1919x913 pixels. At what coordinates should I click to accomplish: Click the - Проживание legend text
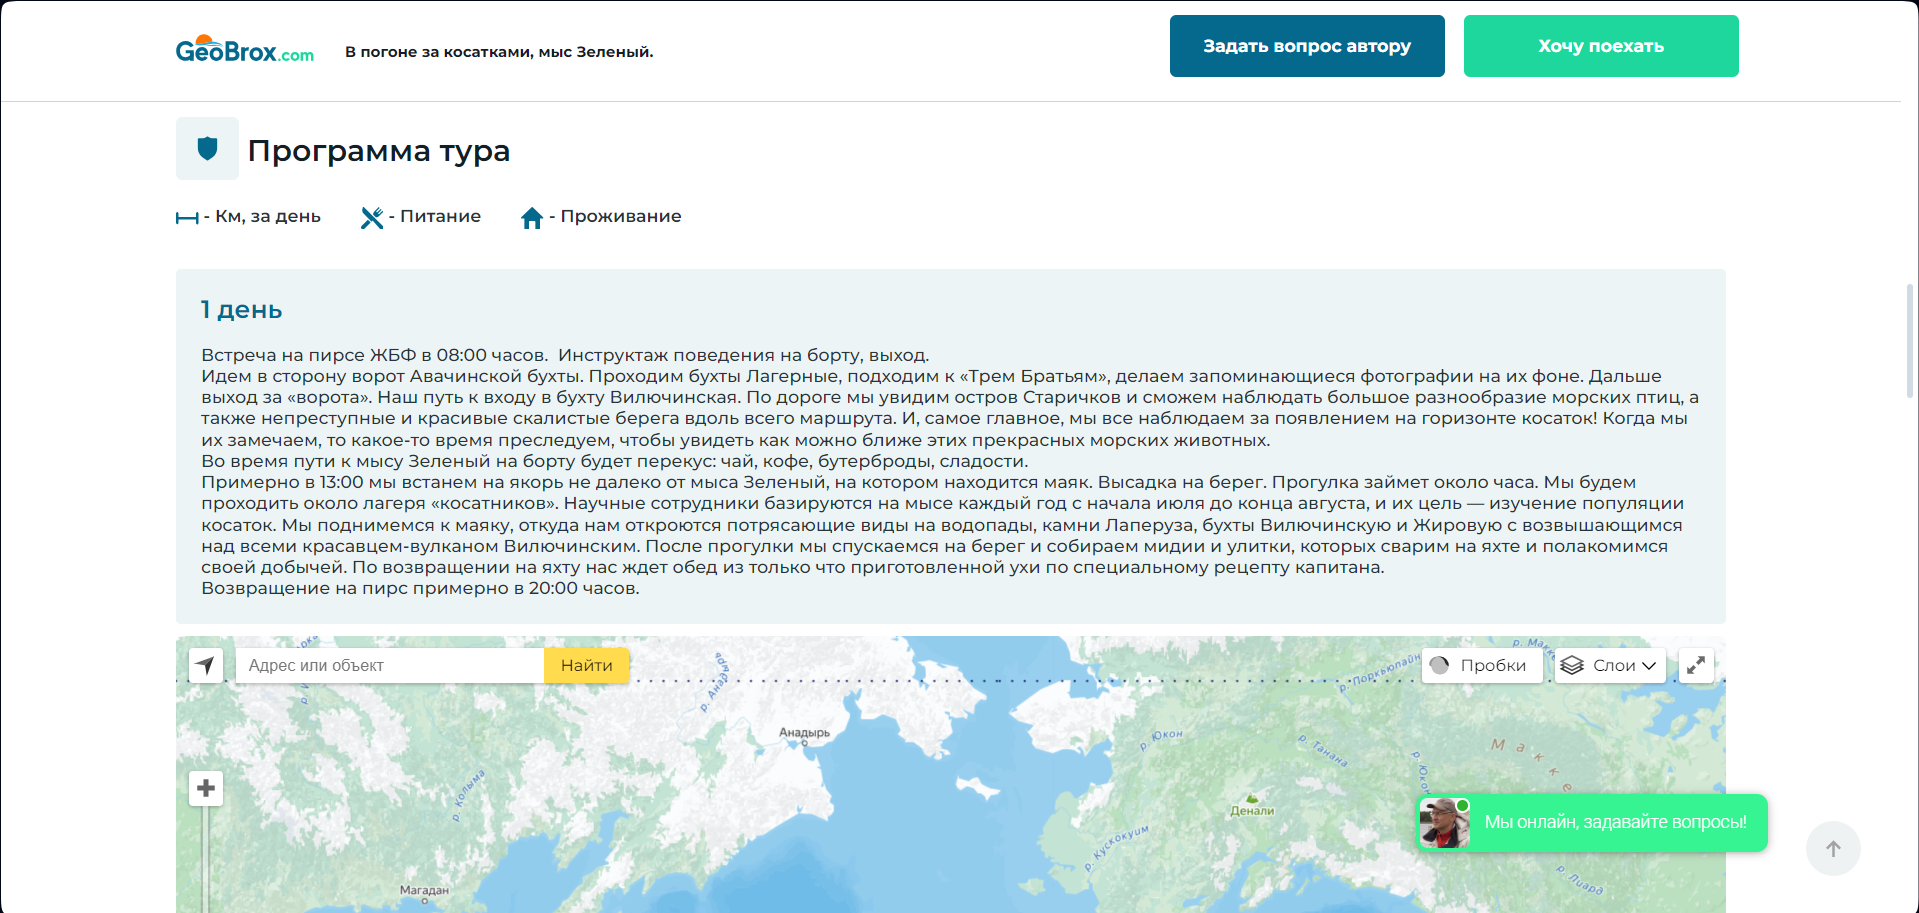pyautogui.click(x=615, y=216)
